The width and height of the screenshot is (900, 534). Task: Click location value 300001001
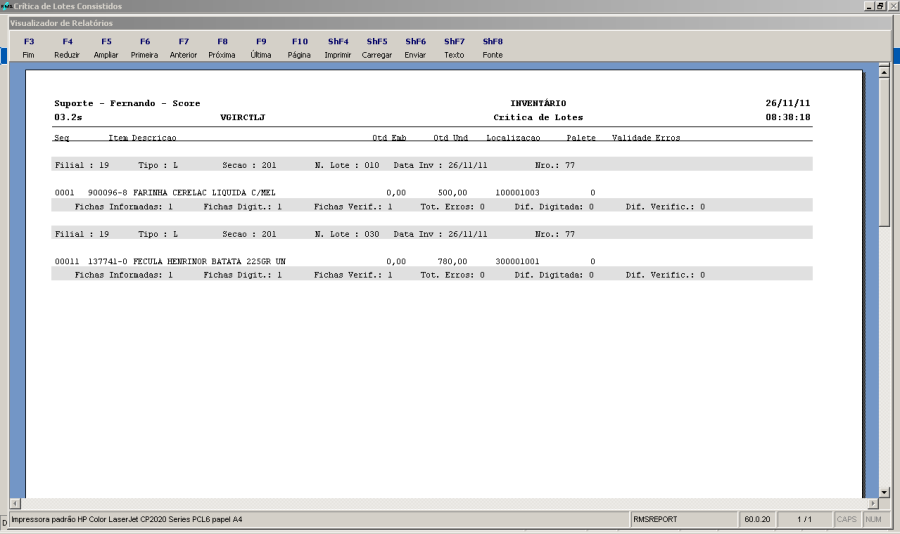517,261
